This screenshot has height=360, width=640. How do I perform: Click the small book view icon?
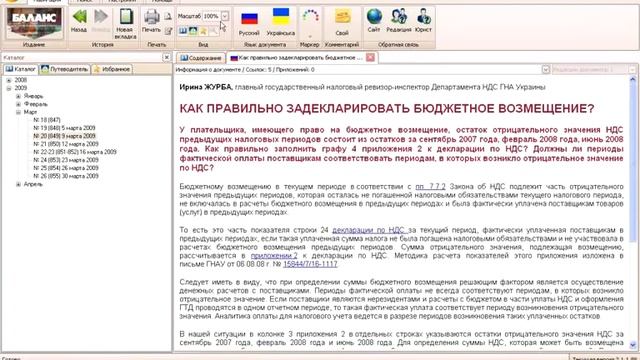(183, 31)
